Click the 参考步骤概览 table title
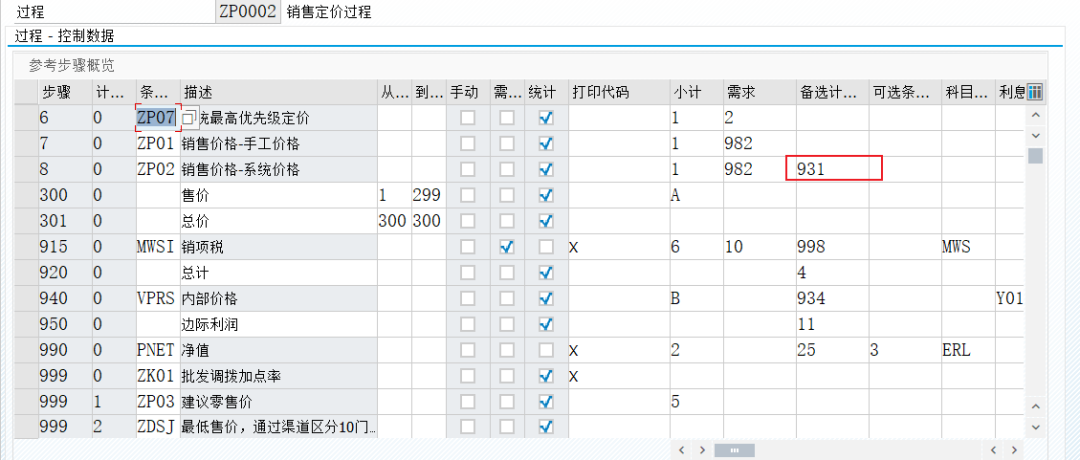 [x=71, y=66]
